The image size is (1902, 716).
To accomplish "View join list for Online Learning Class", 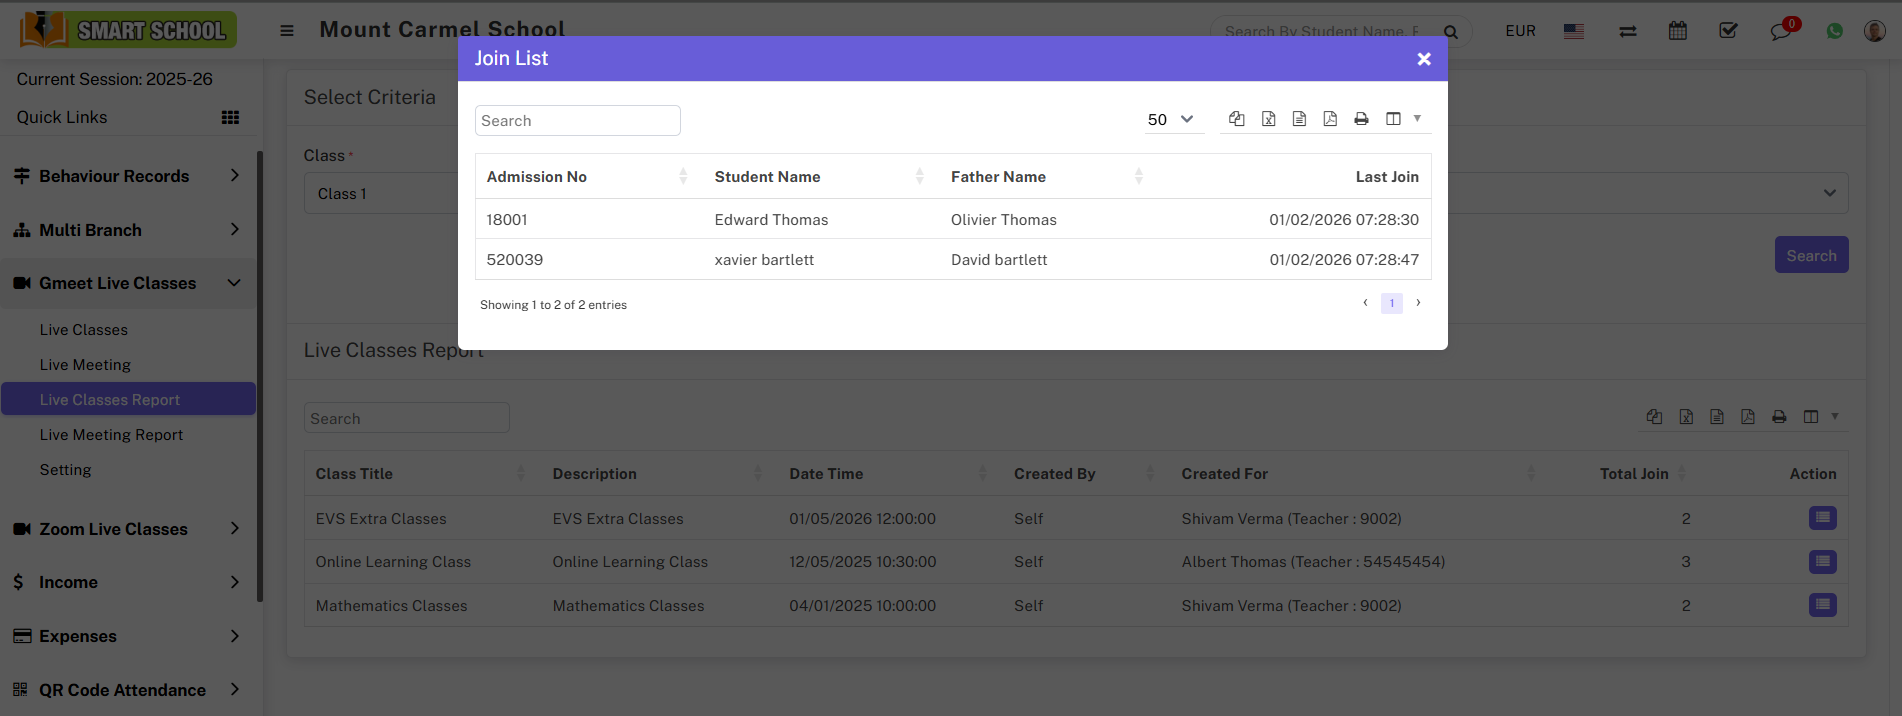I will click(1823, 562).
